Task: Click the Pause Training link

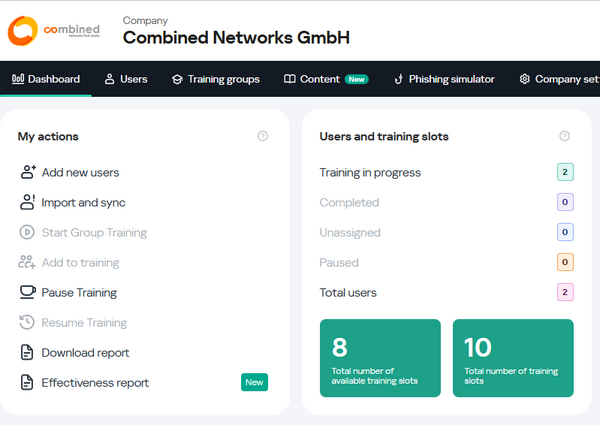Action: tap(79, 293)
